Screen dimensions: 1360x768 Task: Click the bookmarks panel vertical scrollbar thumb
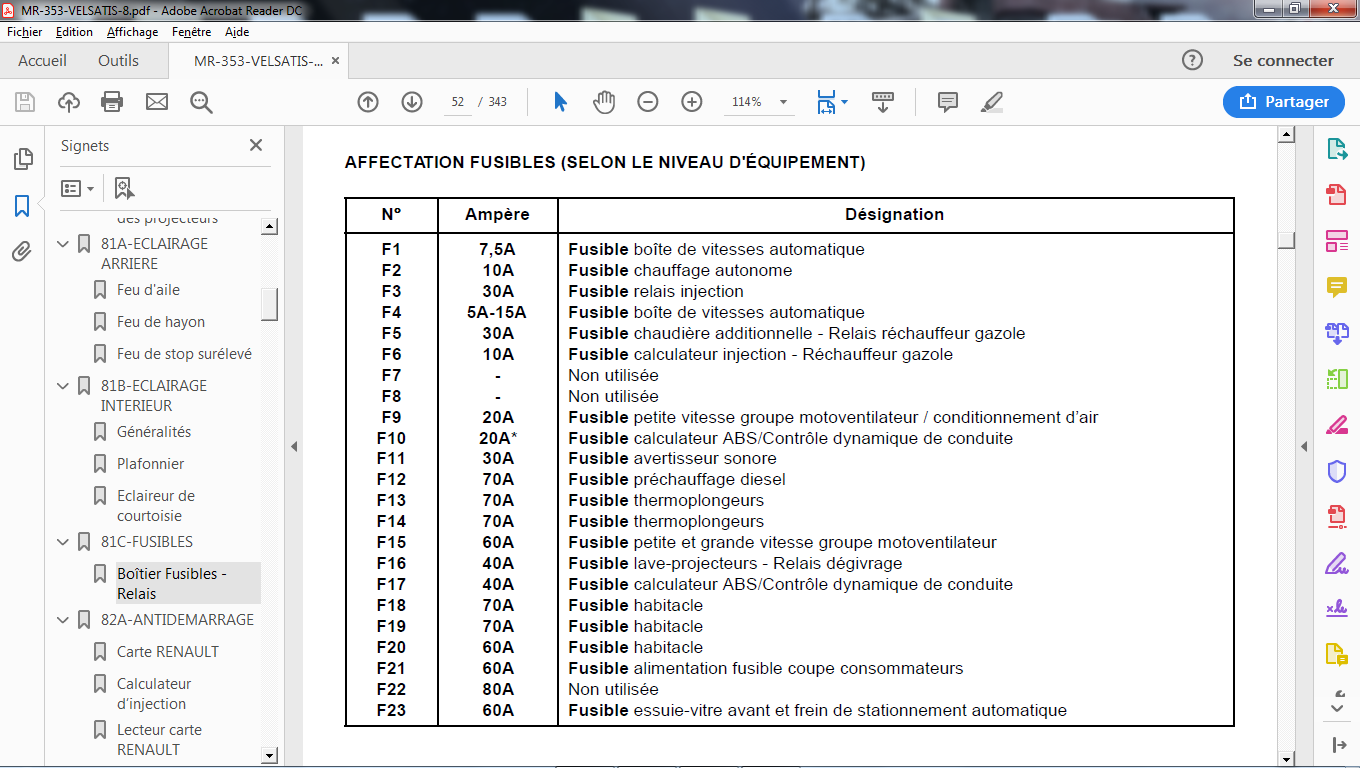pyautogui.click(x=269, y=304)
